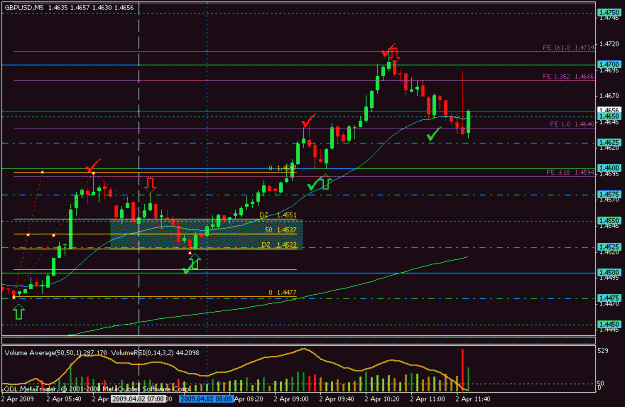Select the FE 161.8 1.4714 Fibonacci label
This screenshot has height=407, width=625.
pyautogui.click(x=568, y=47)
